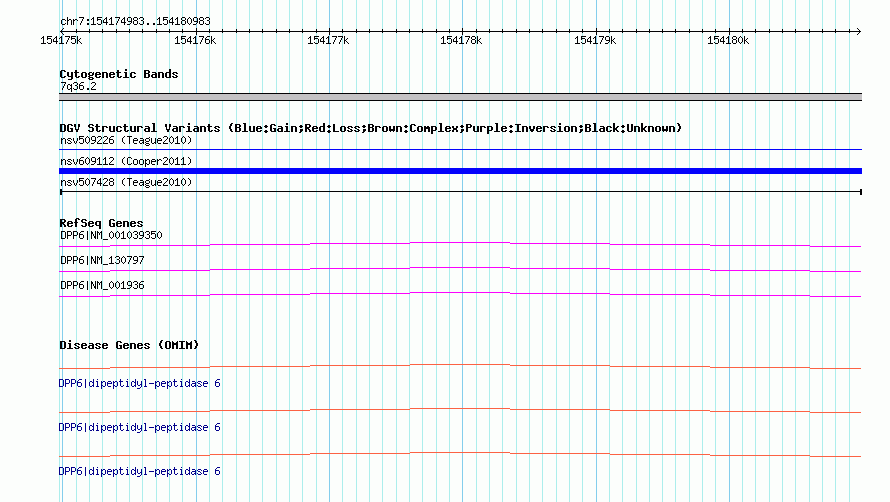Viewport: 890px width, 502px height.
Task: Click the thick blue nsv609112 gain bar
Action: [460, 171]
